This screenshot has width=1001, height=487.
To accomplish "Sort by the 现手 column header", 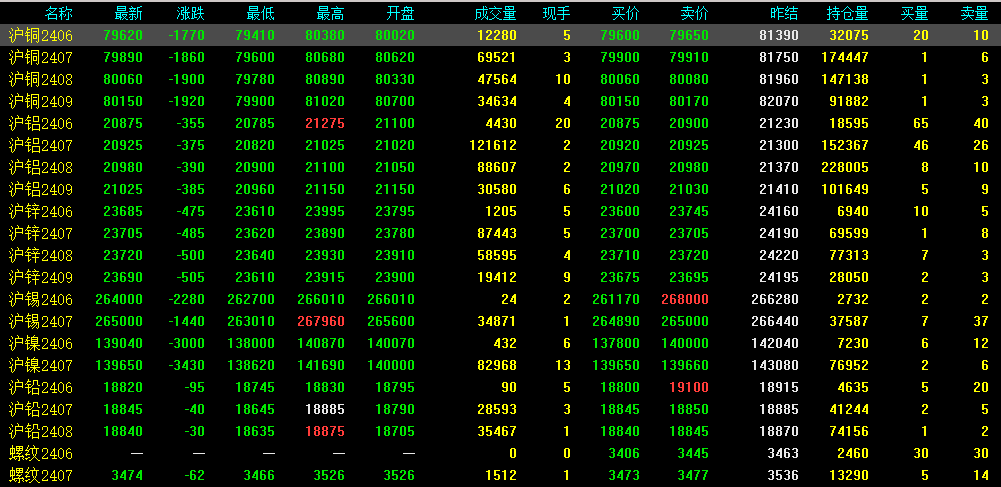I will tap(557, 13).
